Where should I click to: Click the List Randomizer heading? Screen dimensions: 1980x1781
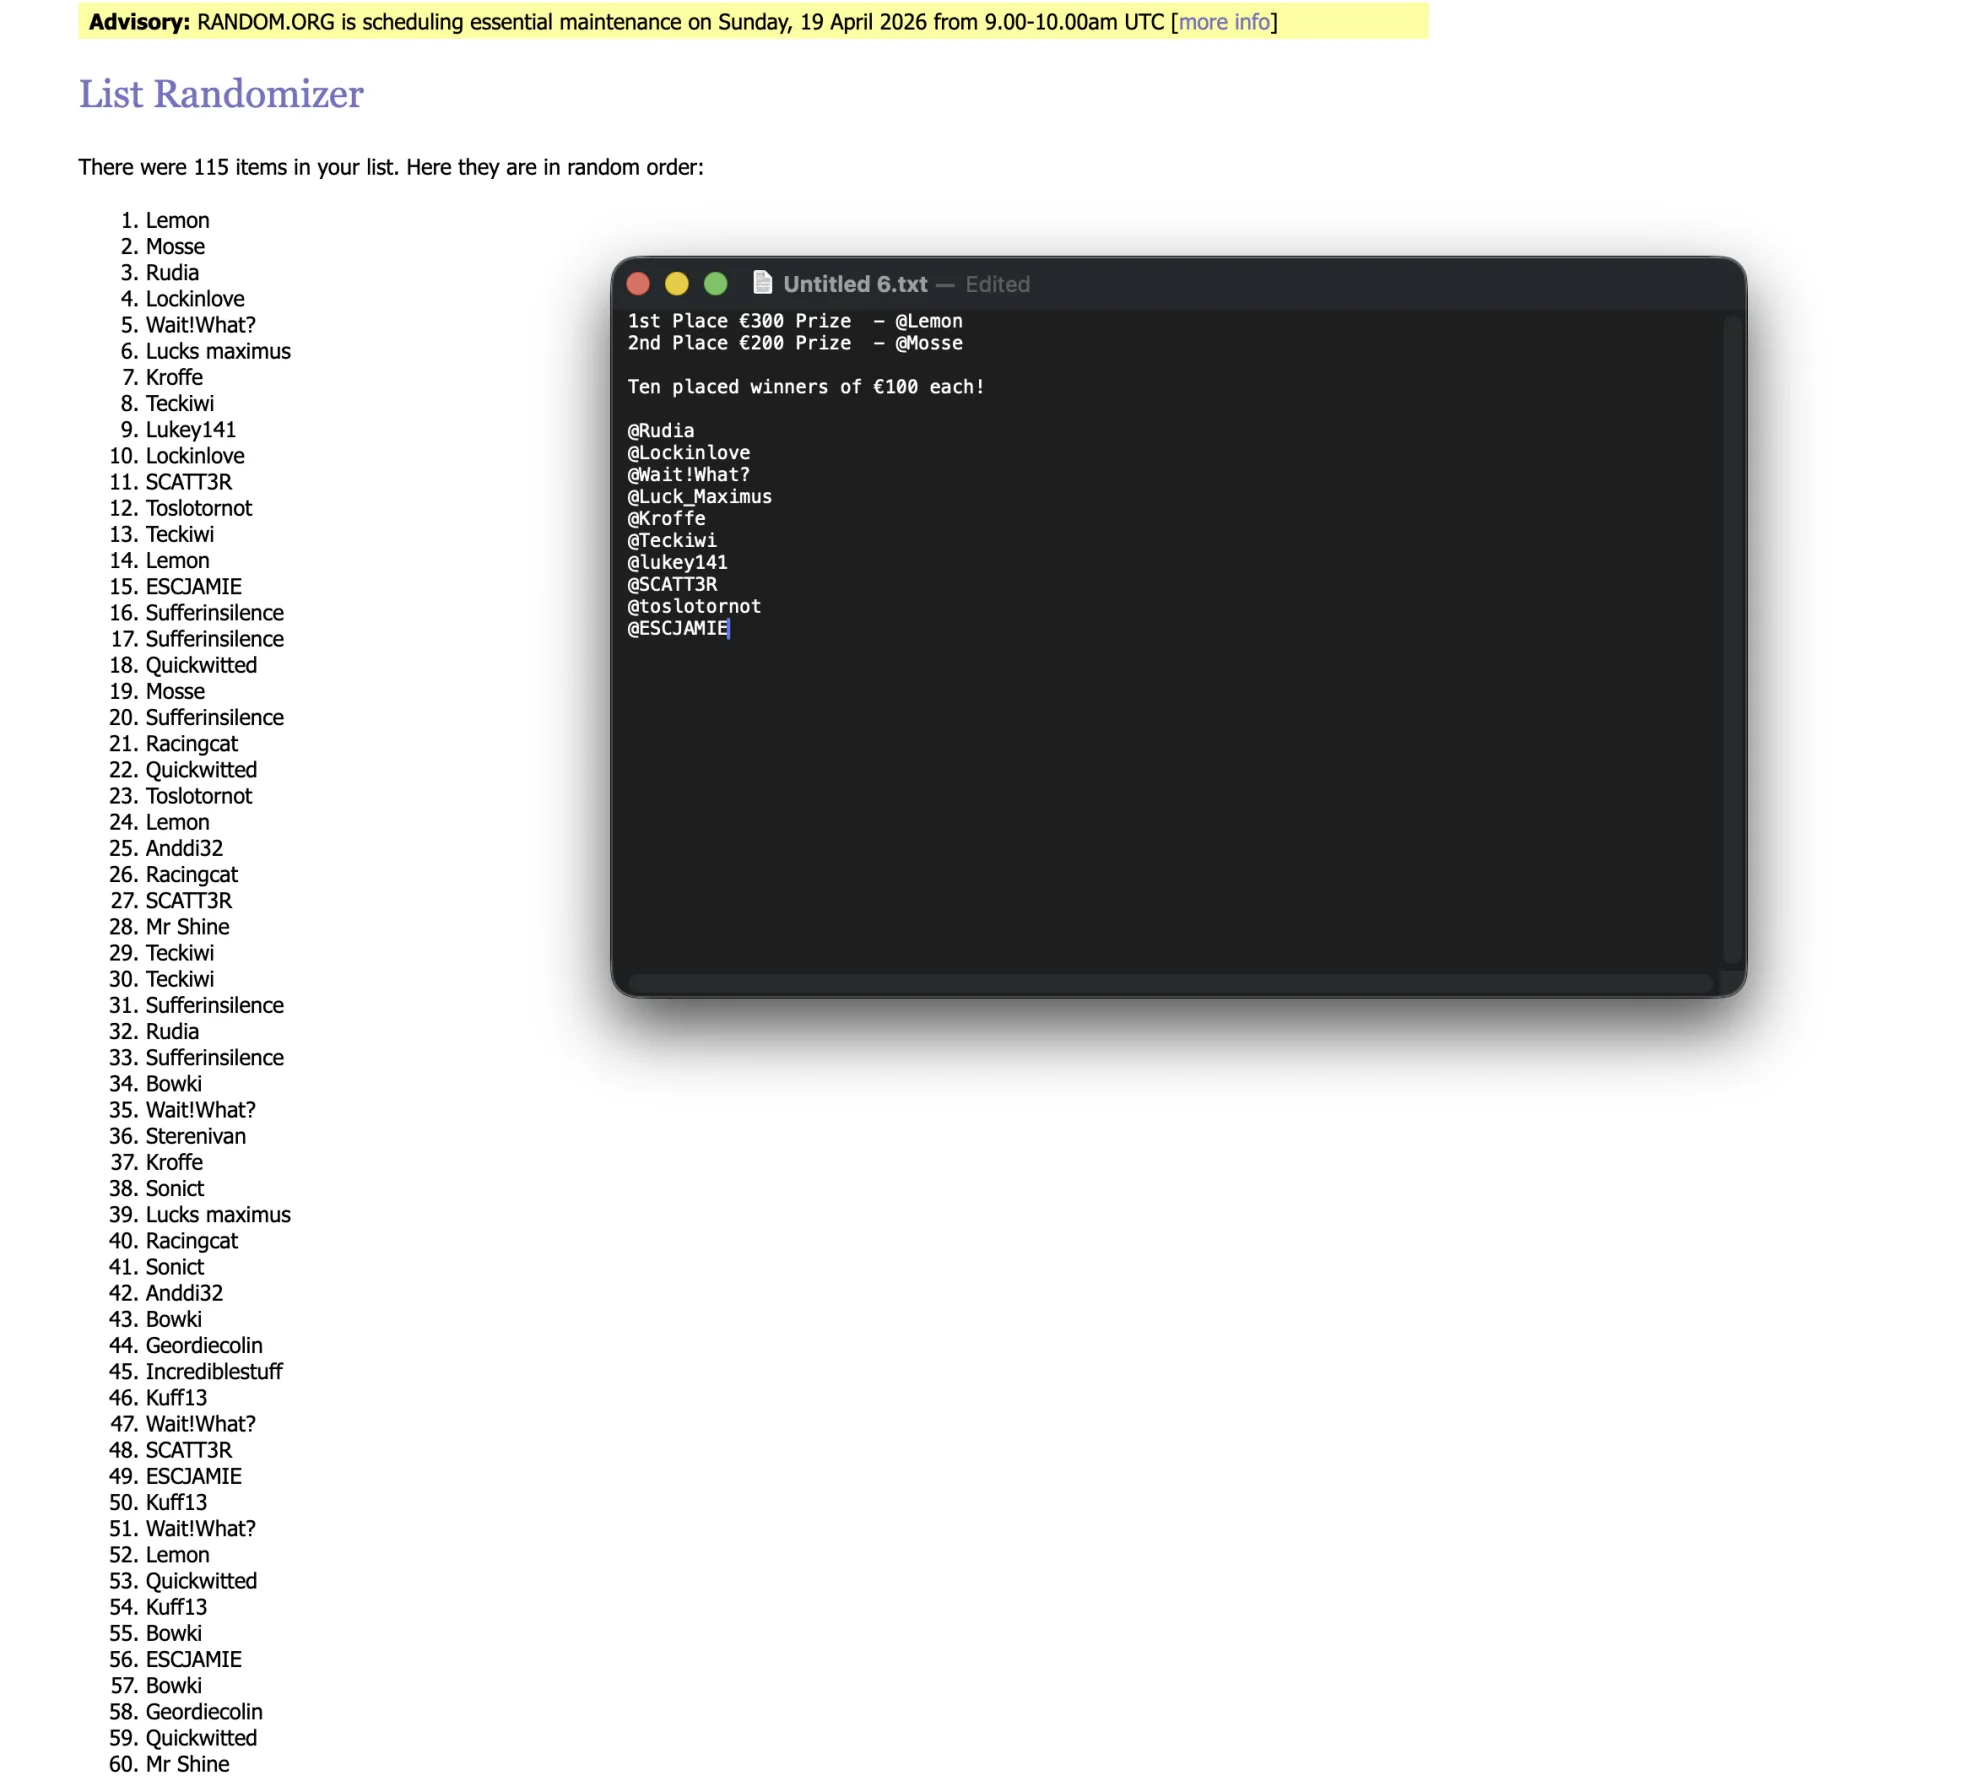221,94
